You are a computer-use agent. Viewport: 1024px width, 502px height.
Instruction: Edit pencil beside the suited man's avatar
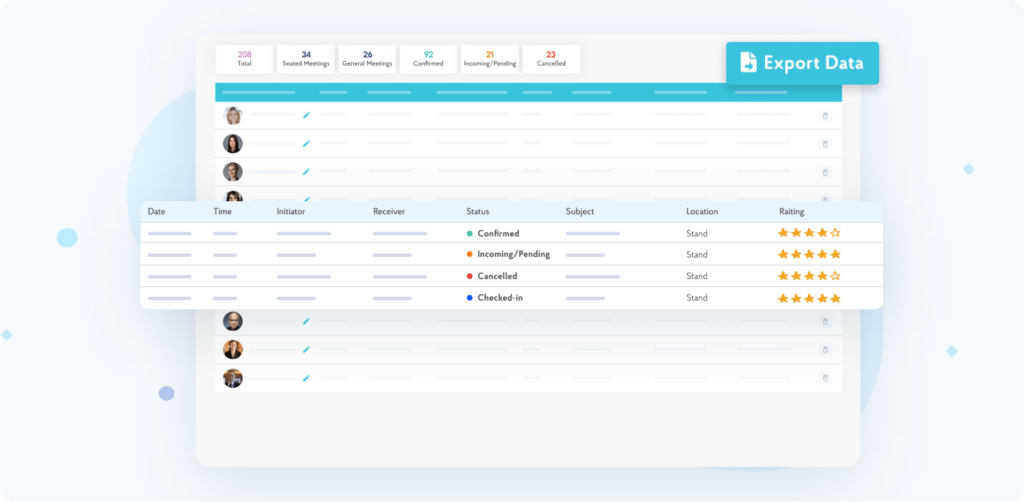306,377
